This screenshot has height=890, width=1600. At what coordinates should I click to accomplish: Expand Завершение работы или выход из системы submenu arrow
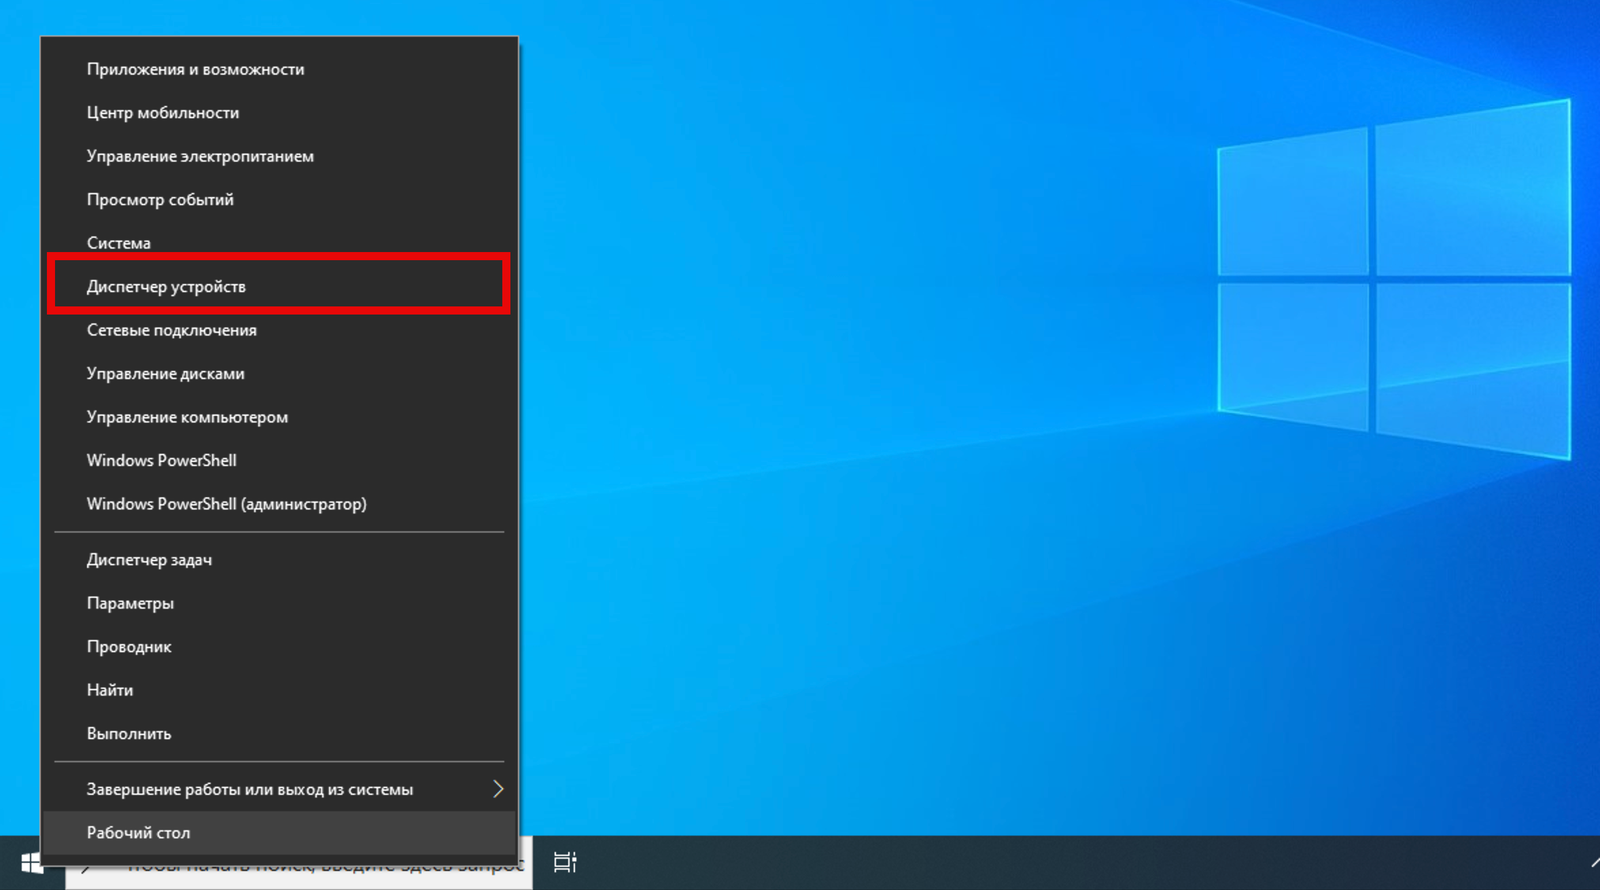pos(498,789)
